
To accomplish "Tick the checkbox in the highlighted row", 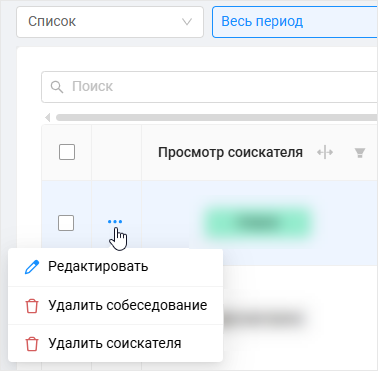I will (66, 223).
